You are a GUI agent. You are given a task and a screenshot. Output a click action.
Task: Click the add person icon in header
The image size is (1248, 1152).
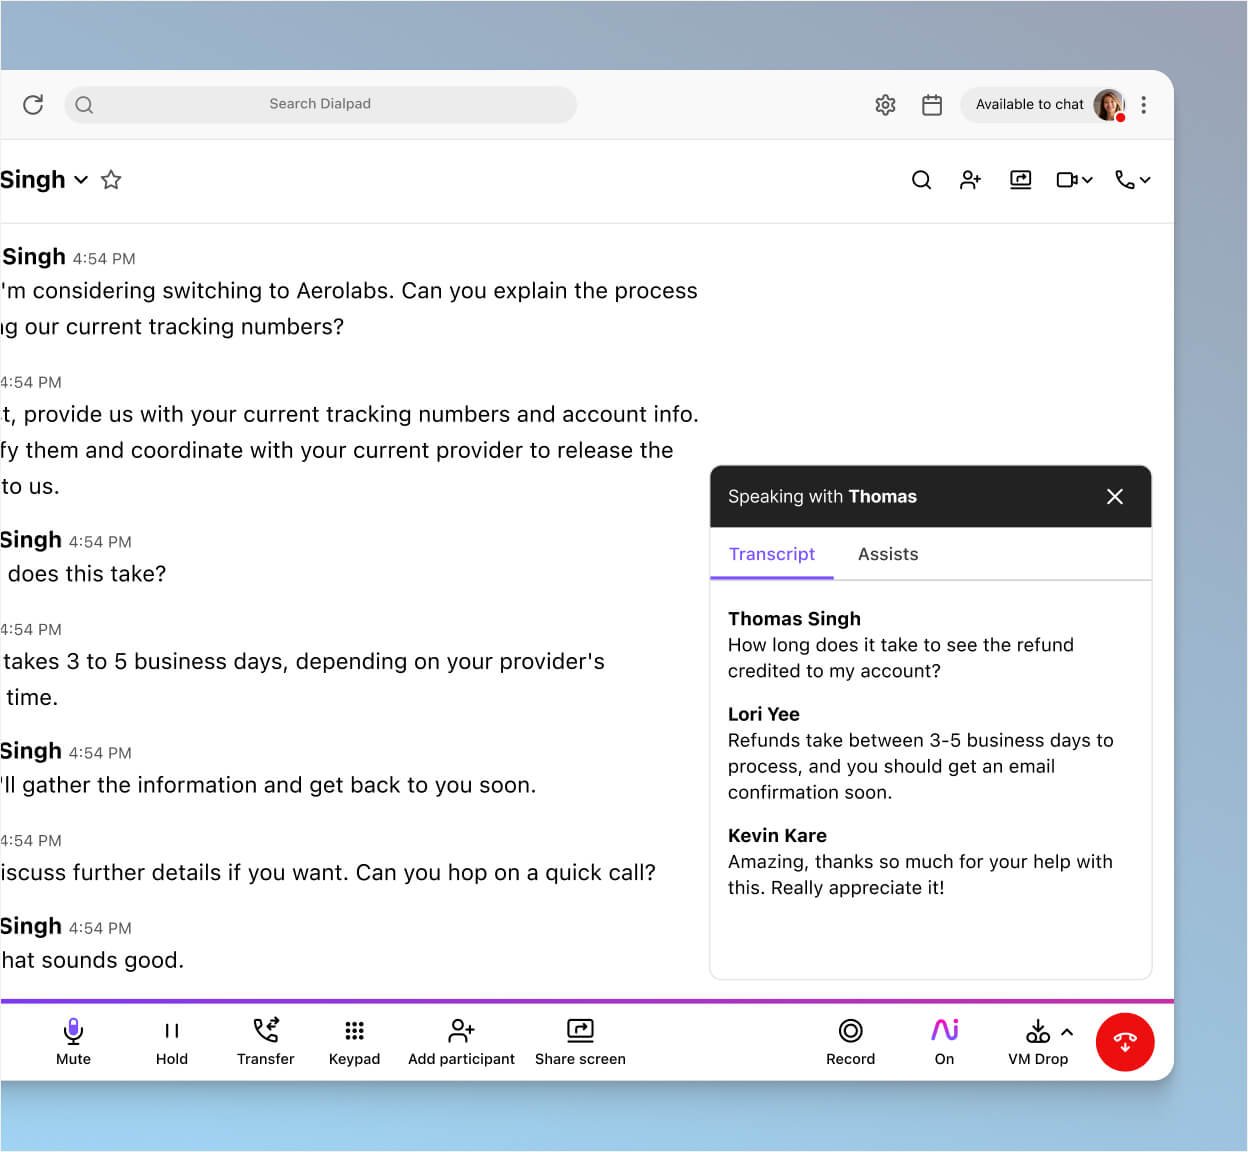pyautogui.click(x=971, y=180)
